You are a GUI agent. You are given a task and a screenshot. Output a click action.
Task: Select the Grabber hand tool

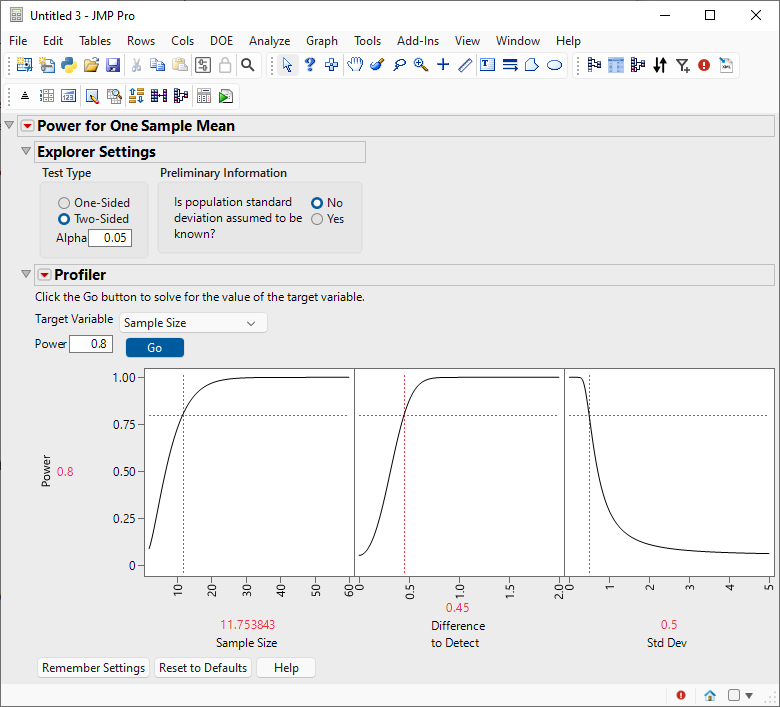[355, 65]
